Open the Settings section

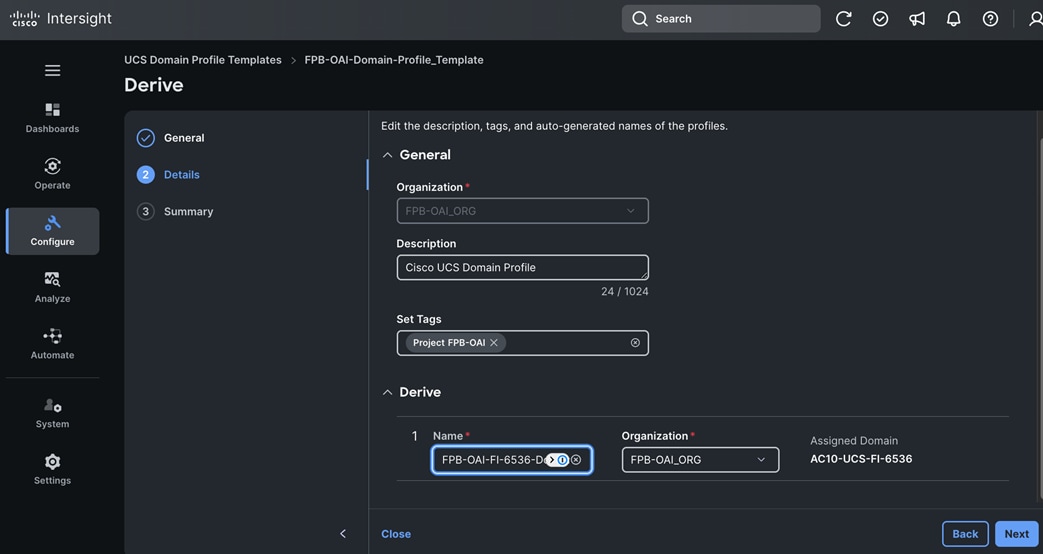click(x=53, y=470)
